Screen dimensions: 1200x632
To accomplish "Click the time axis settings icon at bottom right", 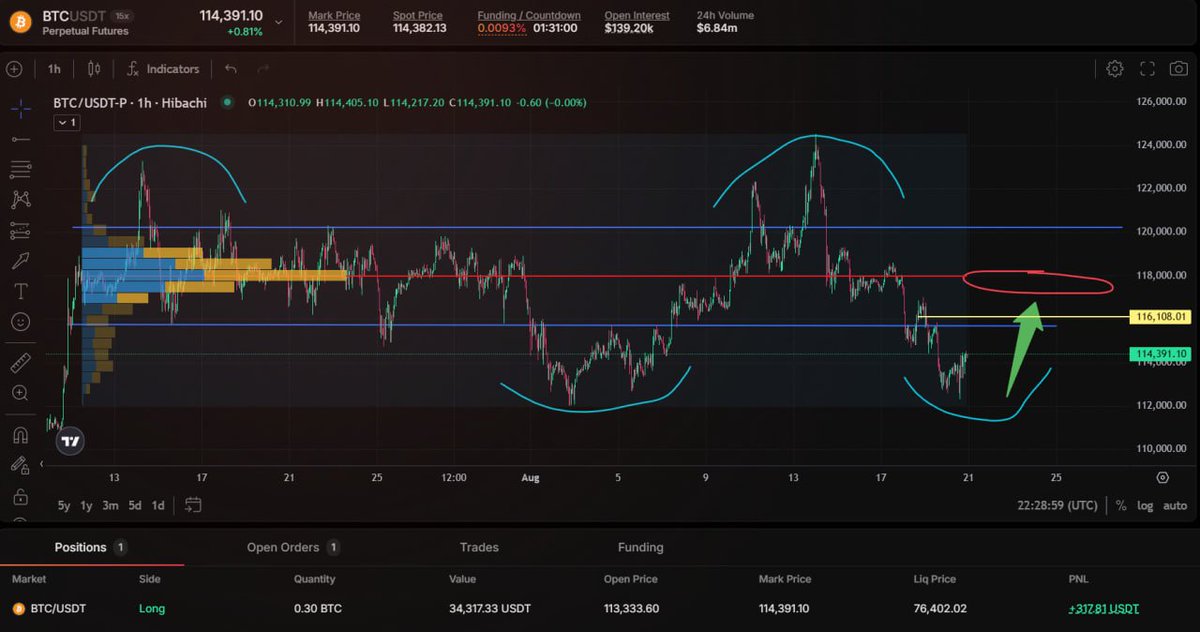I will pos(1162,478).
